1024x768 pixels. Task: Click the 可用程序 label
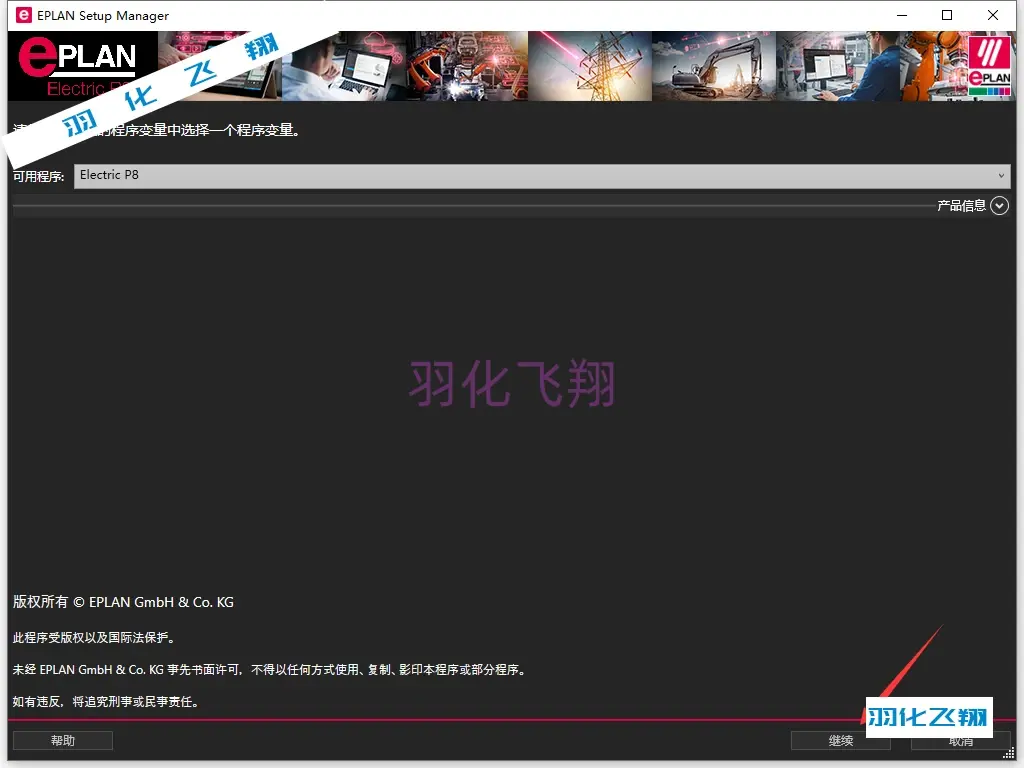click(x=39, y=176)
